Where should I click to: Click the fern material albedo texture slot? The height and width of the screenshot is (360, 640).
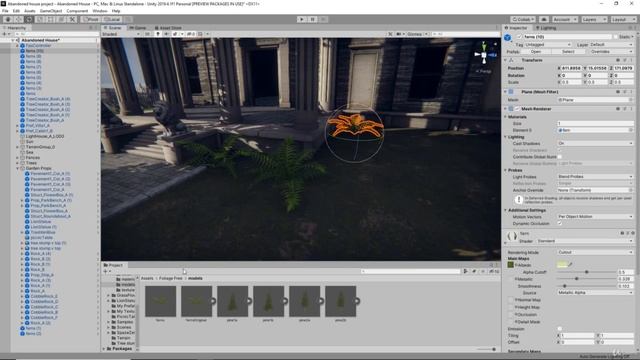(x=511, y=265)
